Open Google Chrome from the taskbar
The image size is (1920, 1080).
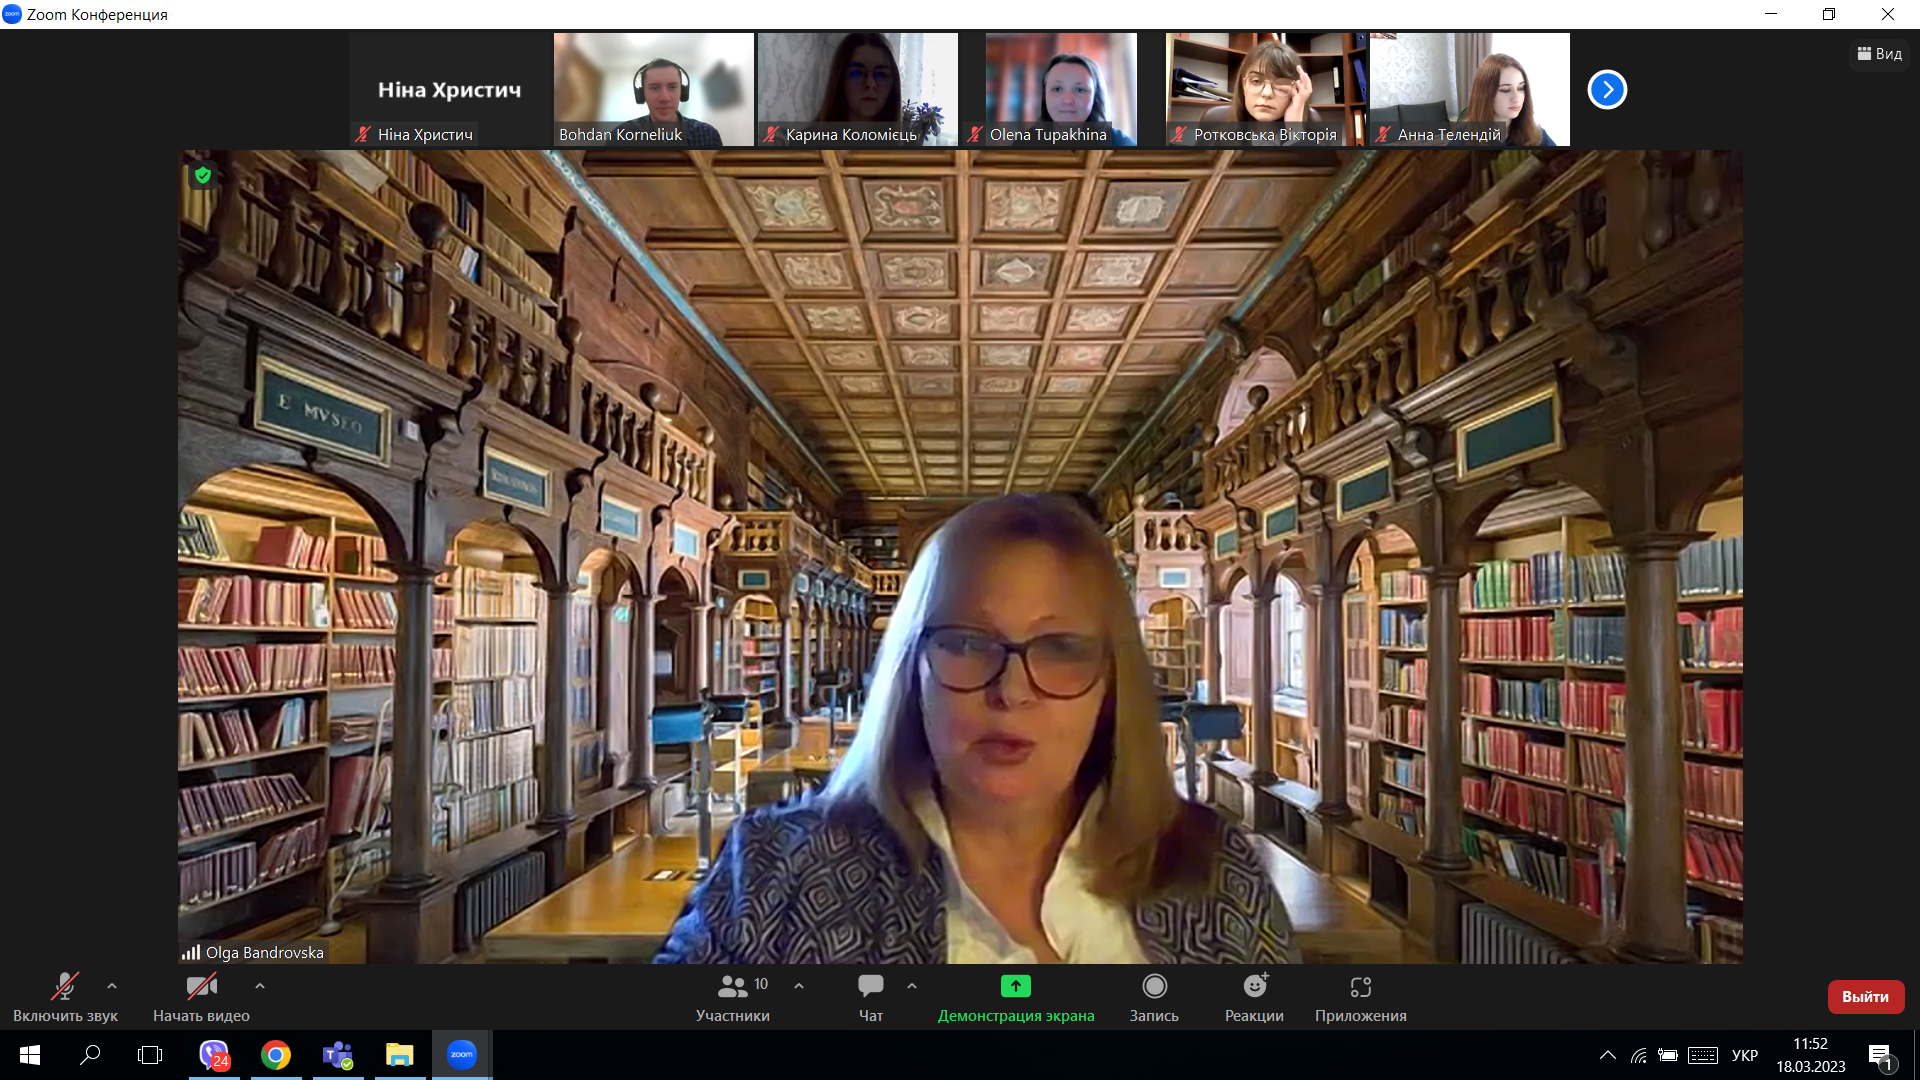tap(276, 1055)
